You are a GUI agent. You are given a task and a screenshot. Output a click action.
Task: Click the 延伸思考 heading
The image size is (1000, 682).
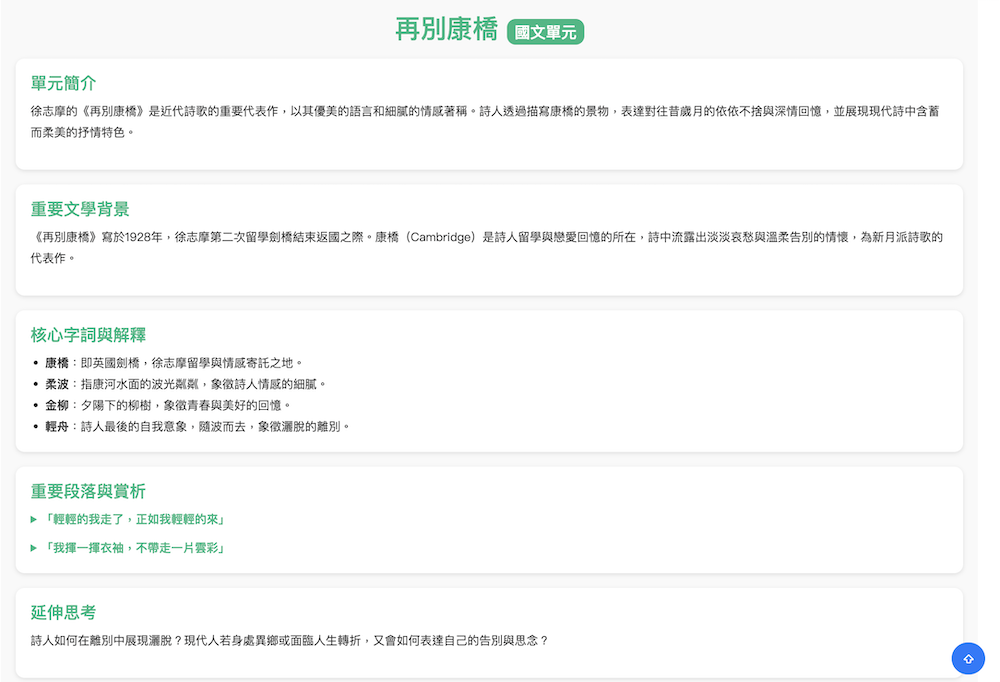point(63,612)
